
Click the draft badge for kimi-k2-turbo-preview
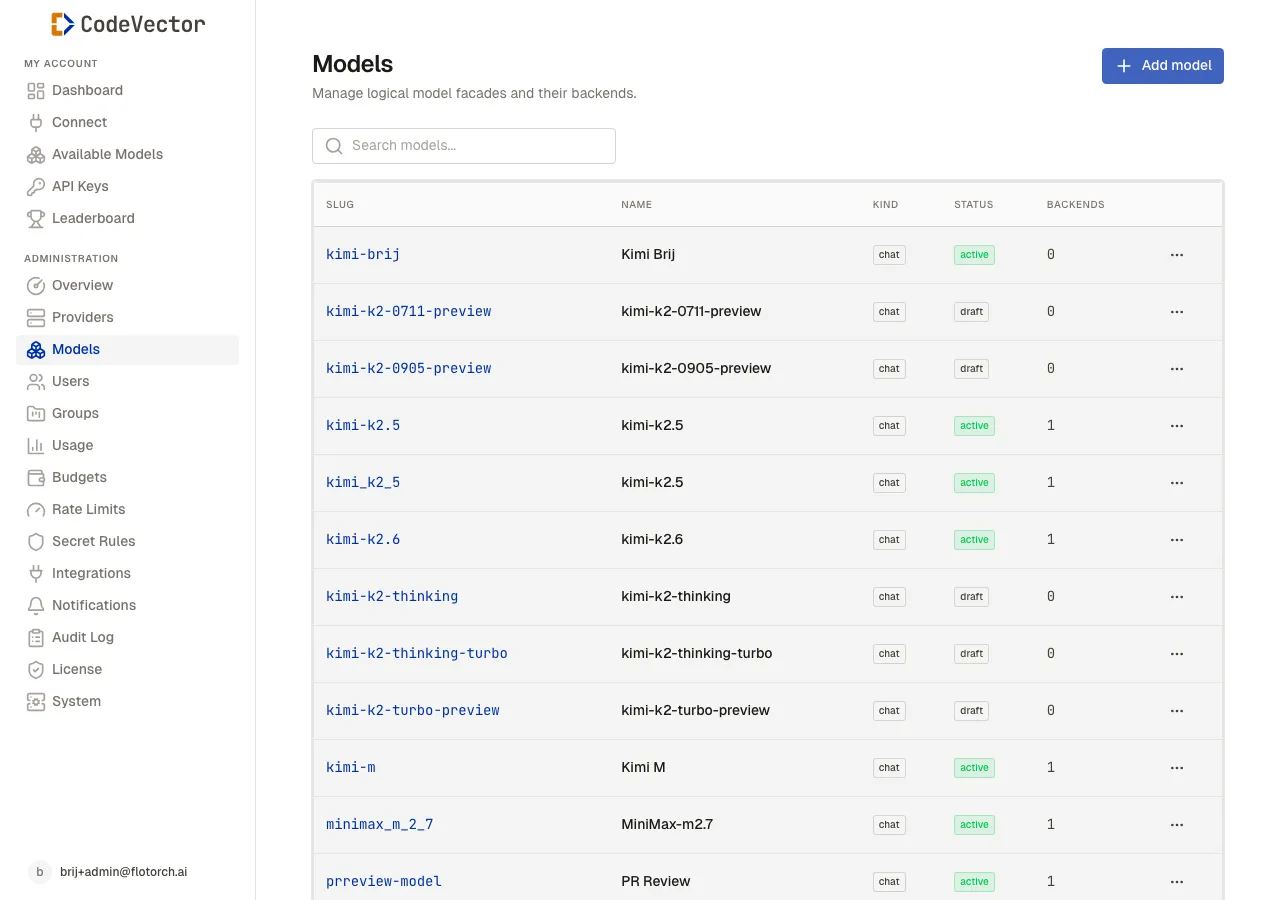click(x=972, y=711)
